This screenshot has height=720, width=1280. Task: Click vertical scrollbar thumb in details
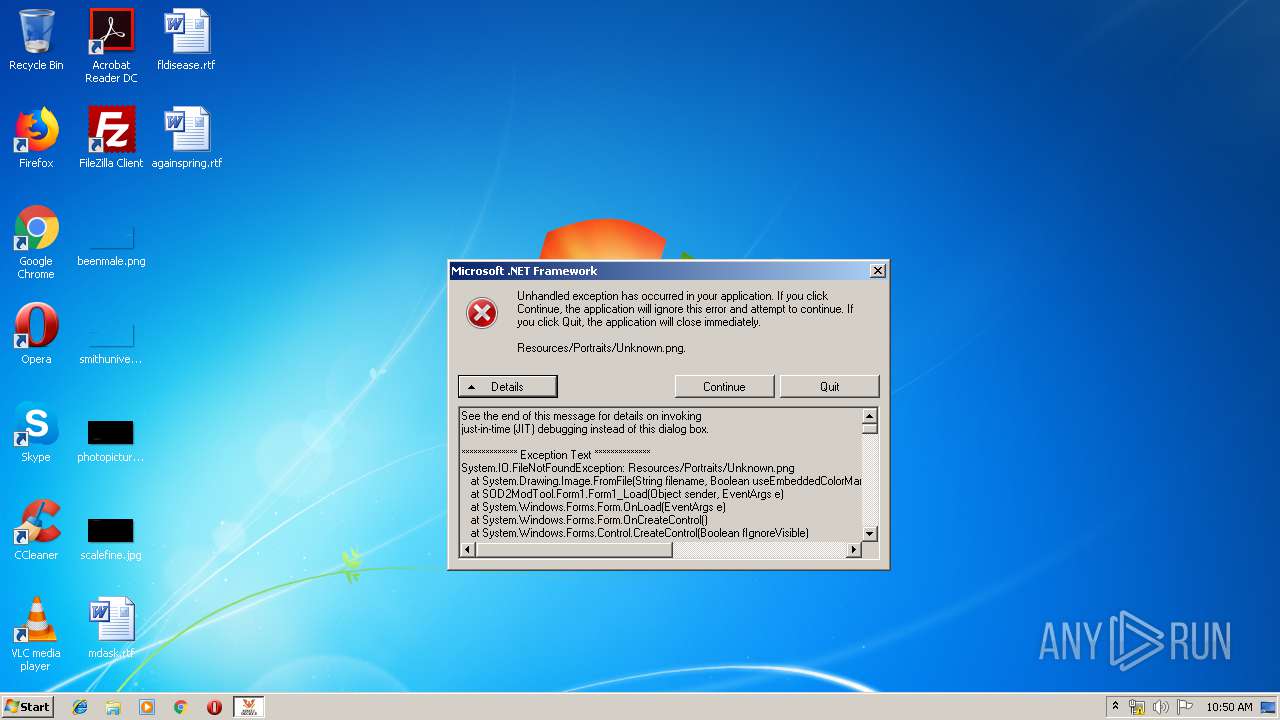[869, 428]
